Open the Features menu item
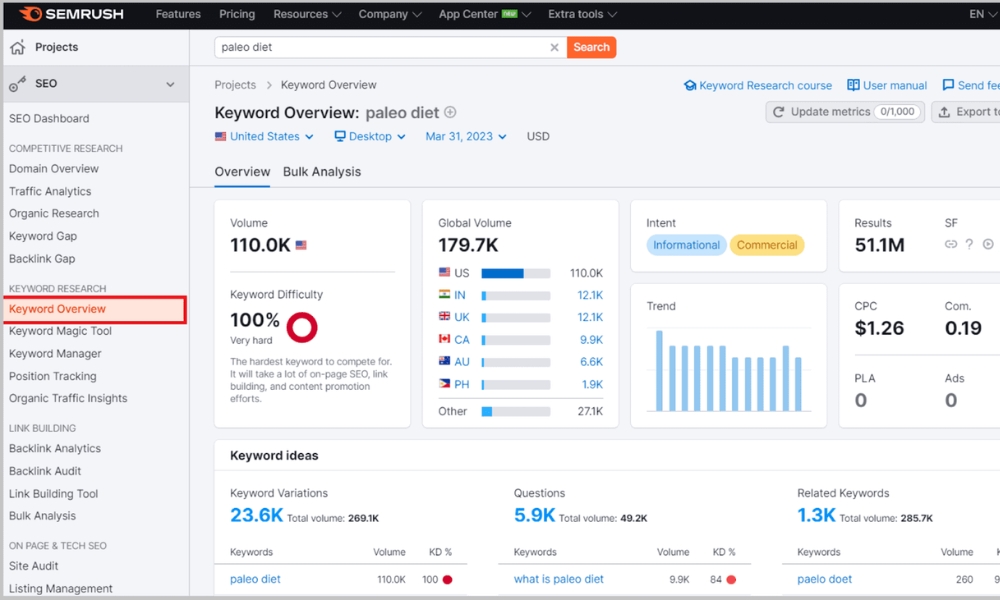 click(x=178, y=14)
